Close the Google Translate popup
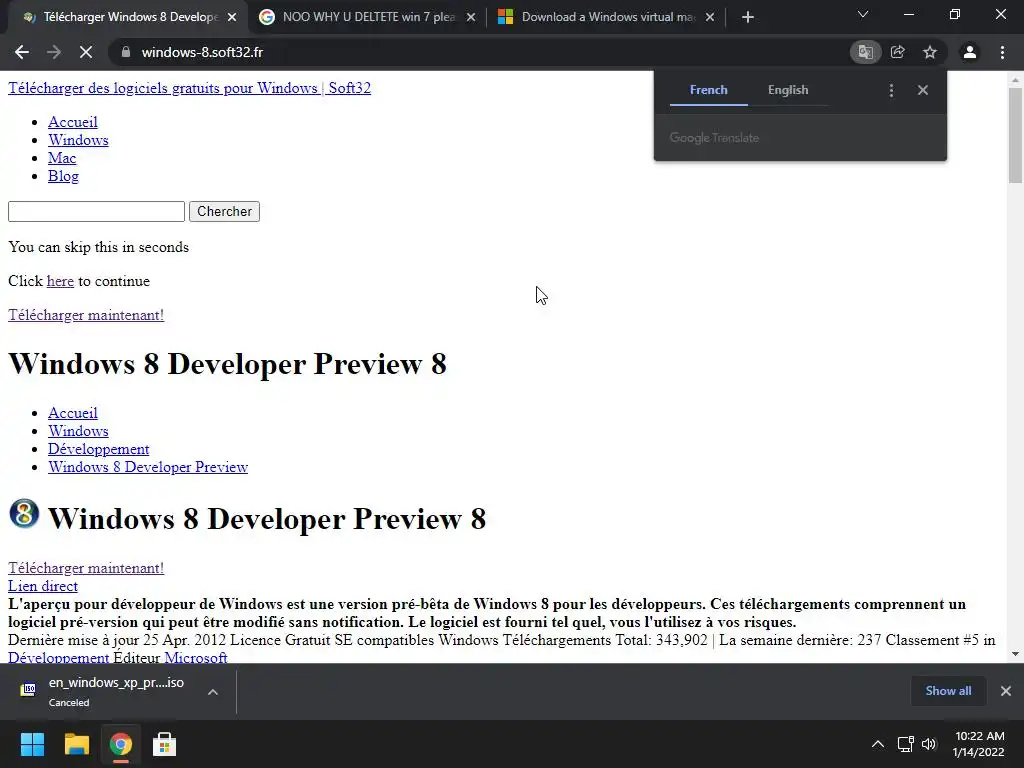This screenshot has height=768, width=1024. 923,90
